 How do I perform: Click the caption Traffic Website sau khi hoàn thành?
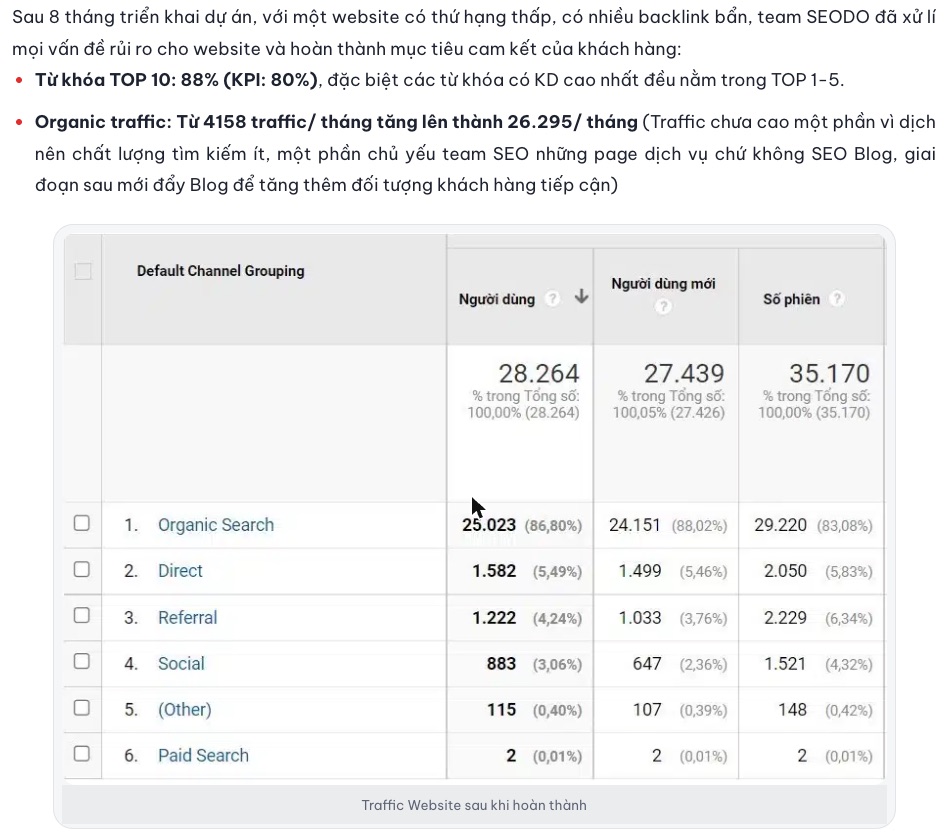[474, 805]
